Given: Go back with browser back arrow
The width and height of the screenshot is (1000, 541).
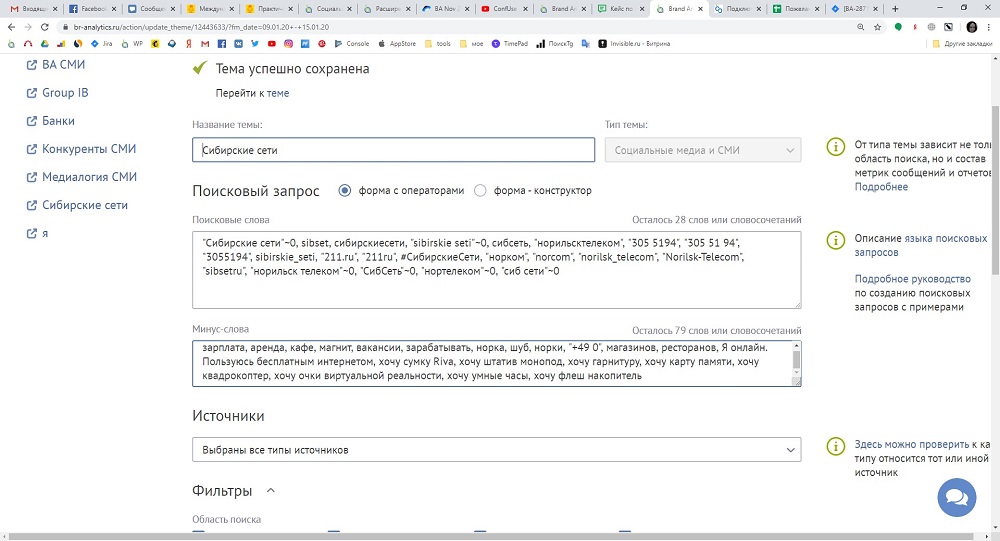Looking at the screenshot, I should click(x=11, y=27).
